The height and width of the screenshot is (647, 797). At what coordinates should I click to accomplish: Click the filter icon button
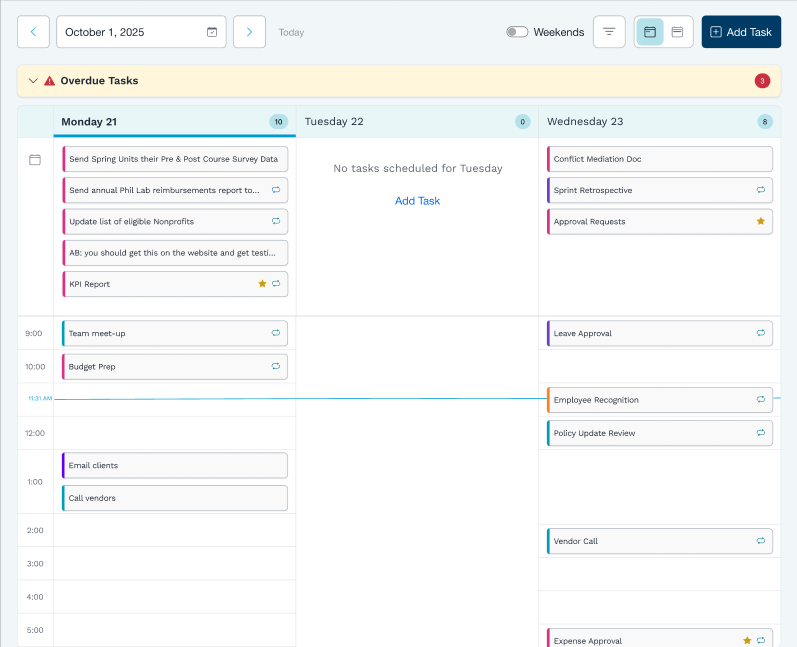(609, 32)
